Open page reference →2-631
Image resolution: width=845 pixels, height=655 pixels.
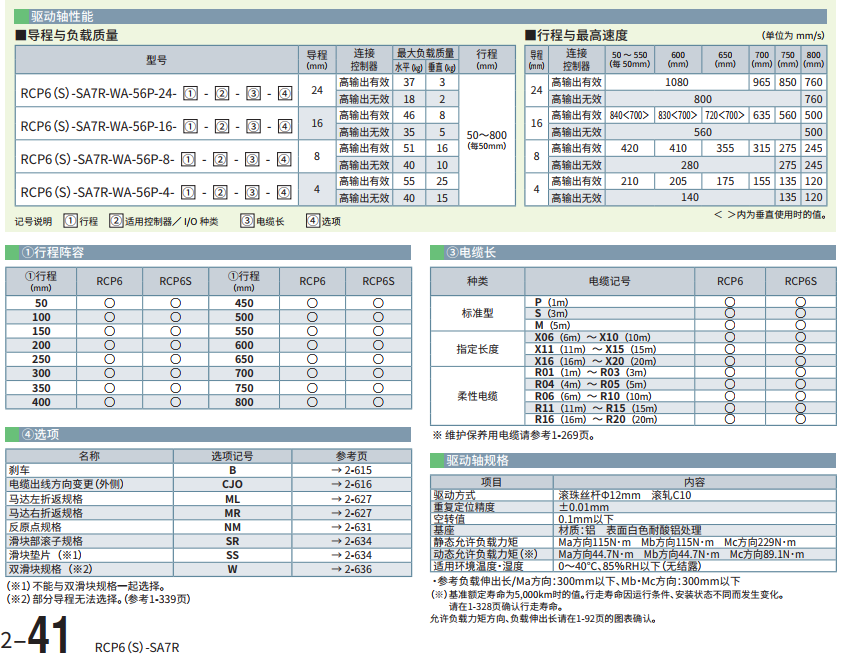[x=351, y=527]
